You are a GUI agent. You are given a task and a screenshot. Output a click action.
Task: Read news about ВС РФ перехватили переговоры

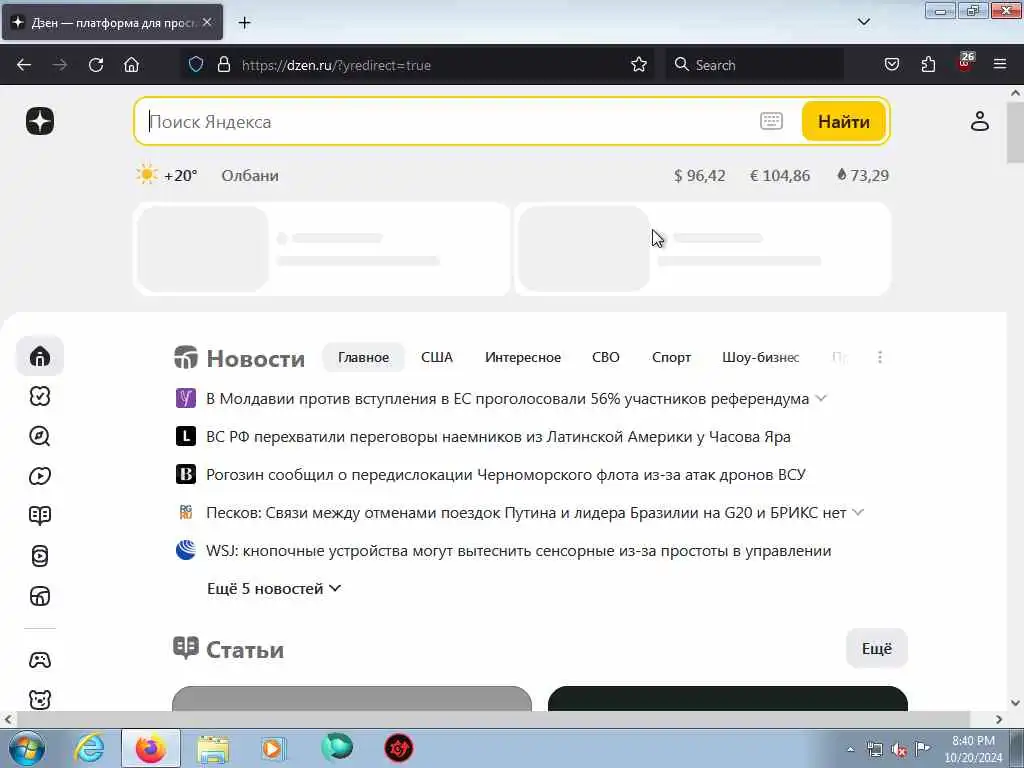498,436
